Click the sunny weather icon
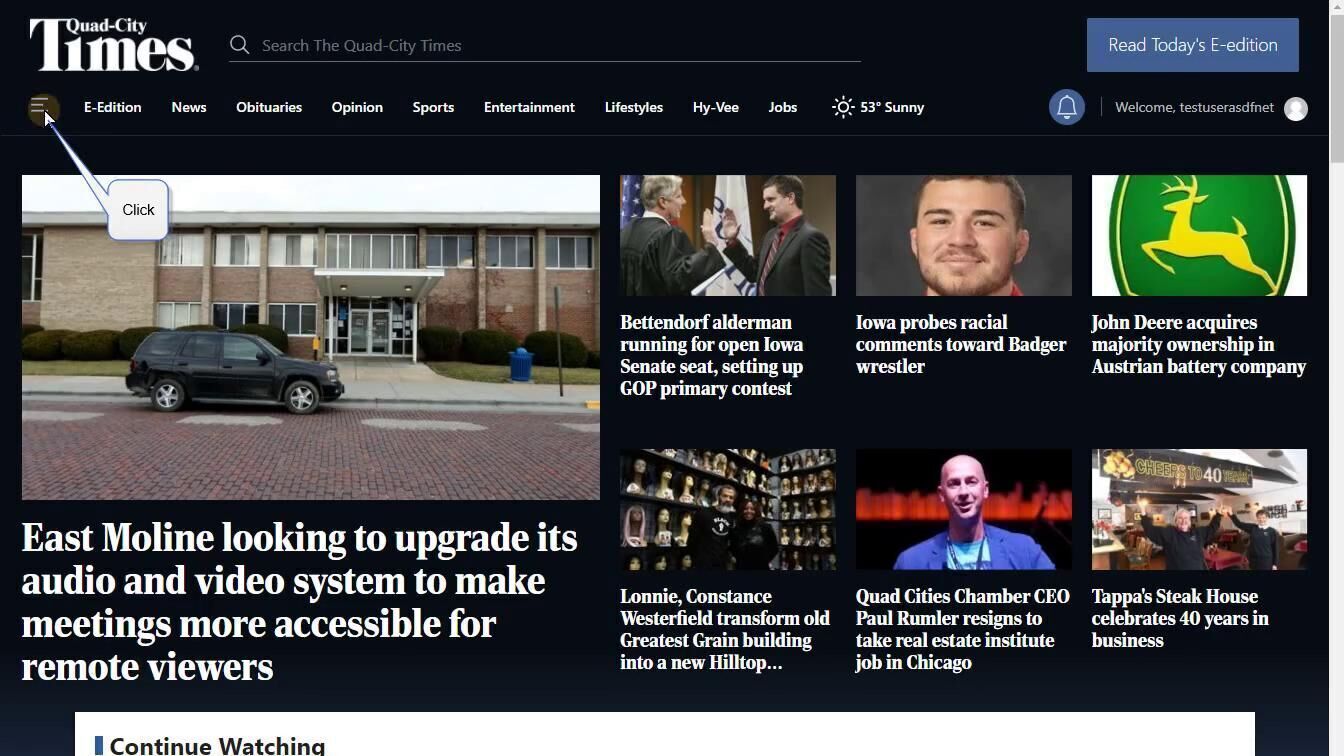The height and width of the screenshot is (756, 1344). pos(843,107)
